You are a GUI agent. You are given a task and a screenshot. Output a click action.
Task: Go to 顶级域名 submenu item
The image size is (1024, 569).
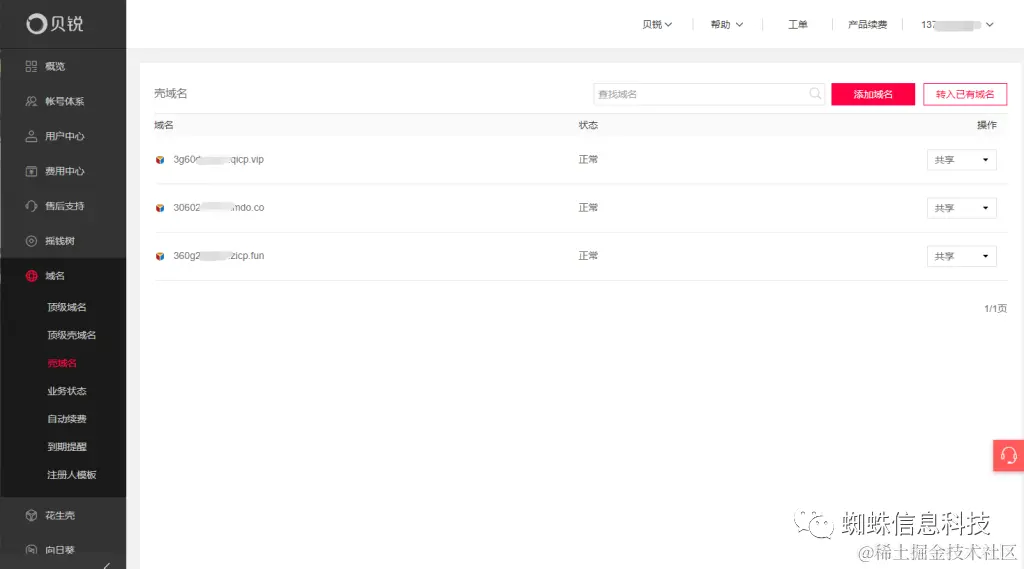pyautogui.click(x=67, y=307)
